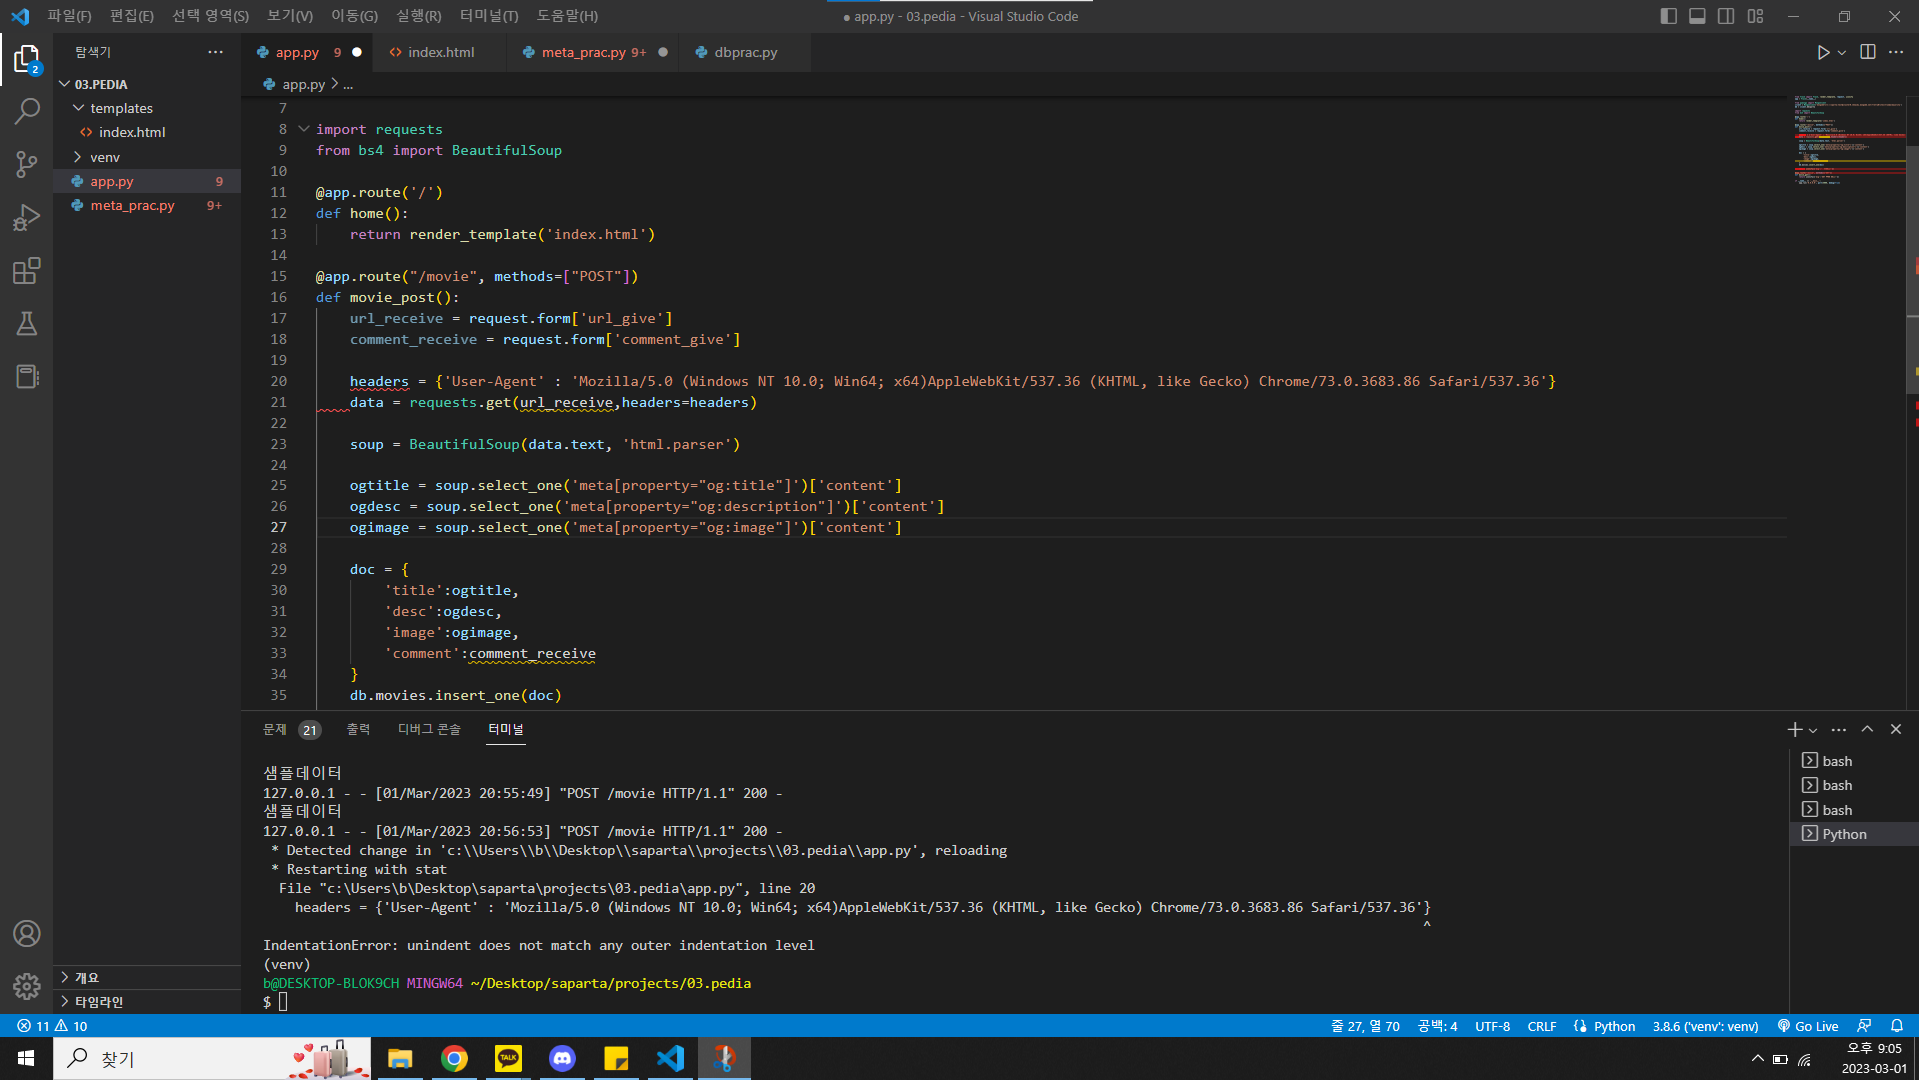Open Explorer views and more actions ellipsis
This screenshot has width=1919, height=1080.
pos(216,52)
